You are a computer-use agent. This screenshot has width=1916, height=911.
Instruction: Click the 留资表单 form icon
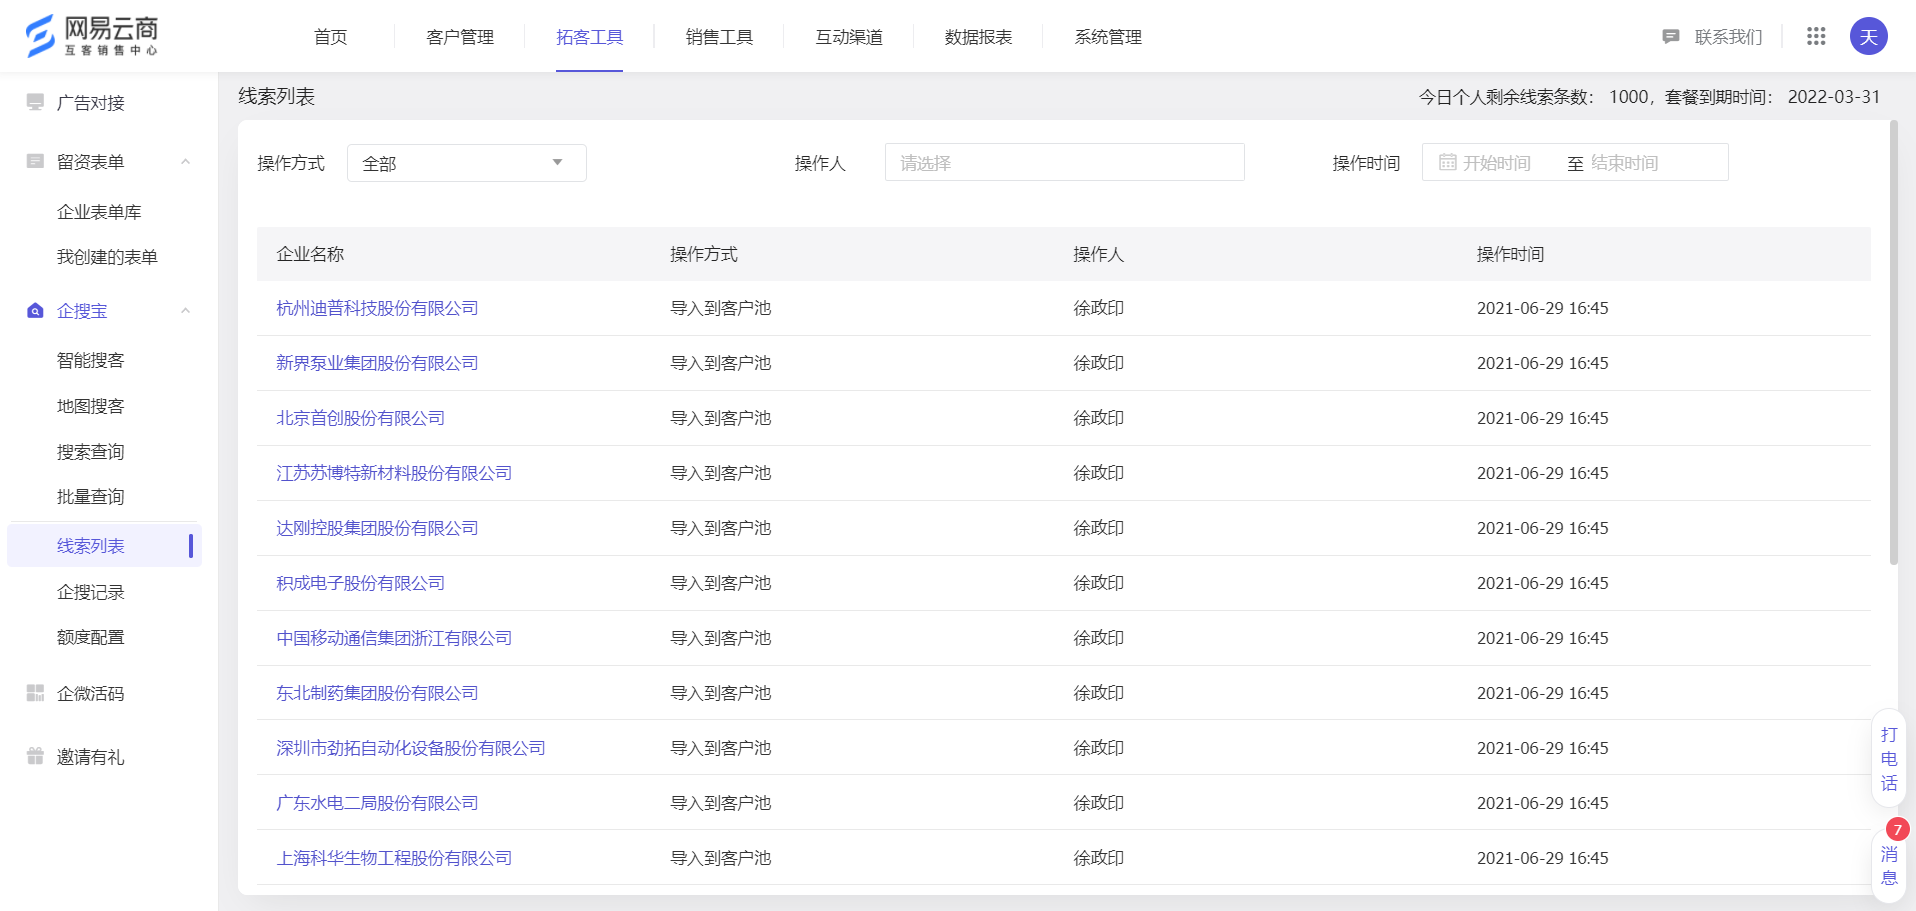35,161
